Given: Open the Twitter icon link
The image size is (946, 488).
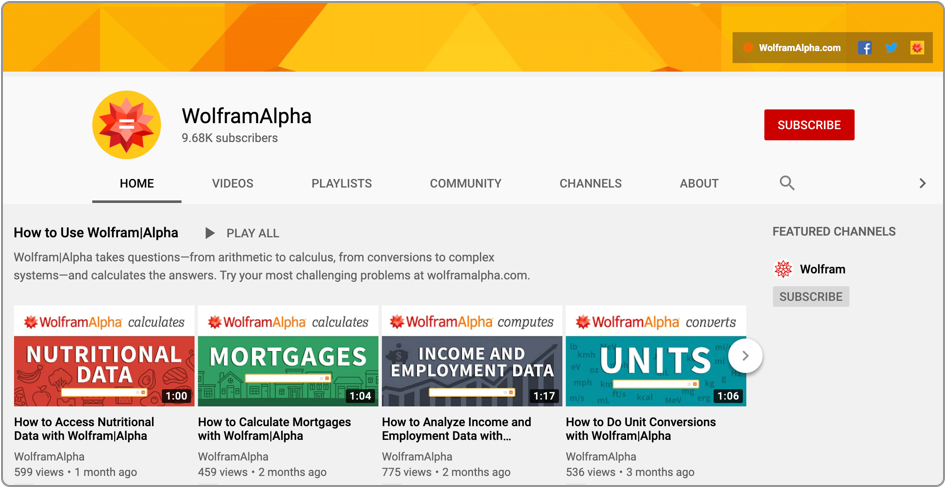Looking at the screenshot, I should (891, 48).
